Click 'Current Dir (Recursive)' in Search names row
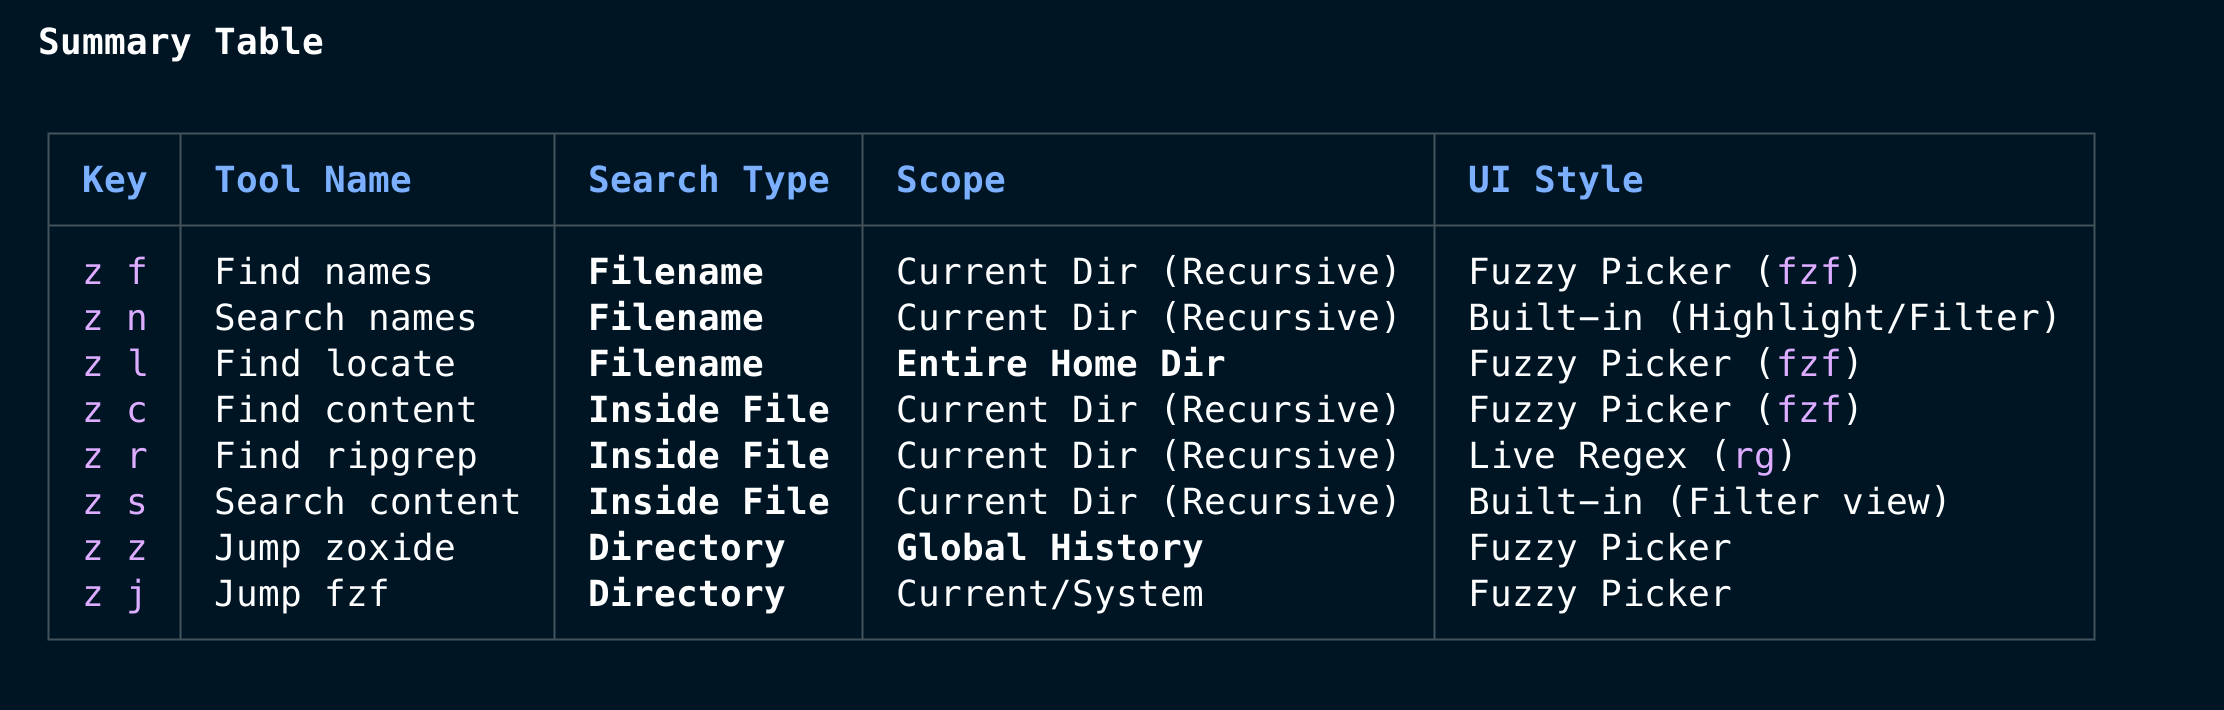The height and width of the screenshot is (710, 2224). click(1148, 318)
